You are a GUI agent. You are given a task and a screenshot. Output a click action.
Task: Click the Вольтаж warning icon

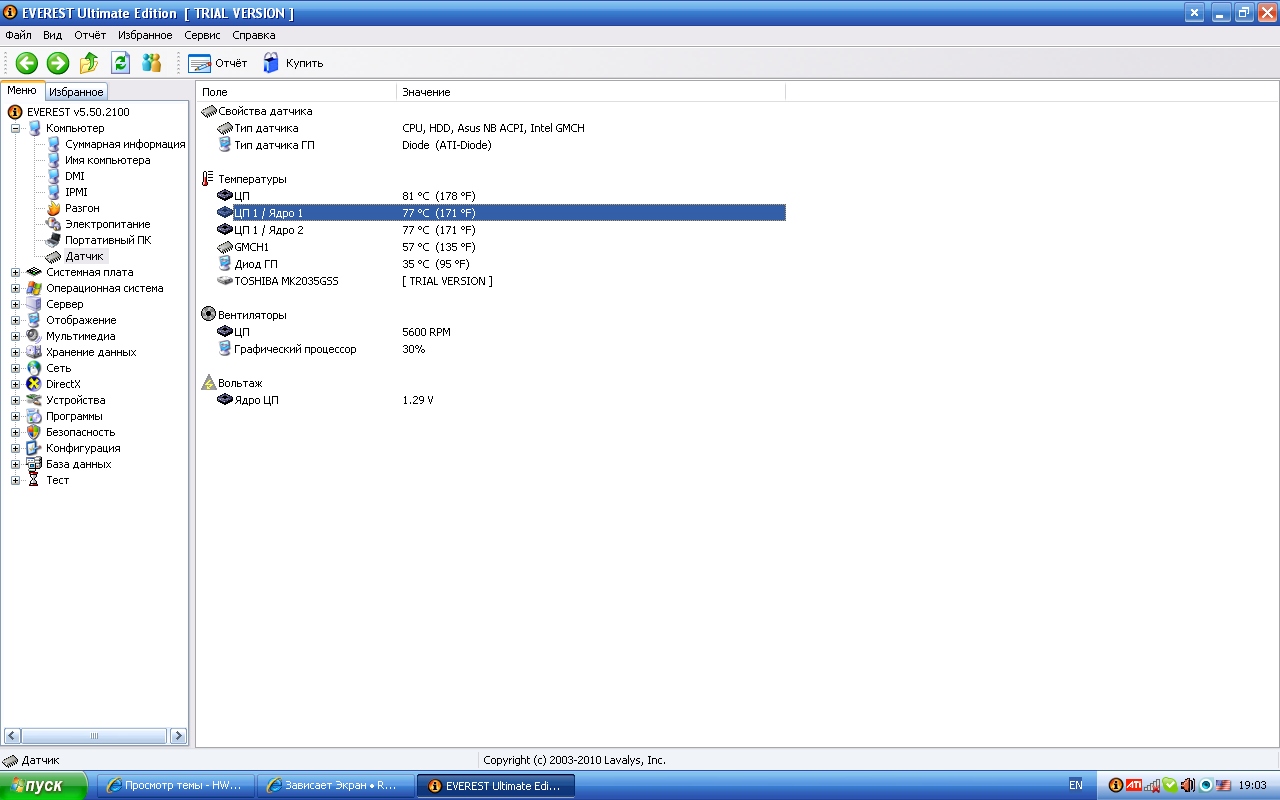pos(208,383)
